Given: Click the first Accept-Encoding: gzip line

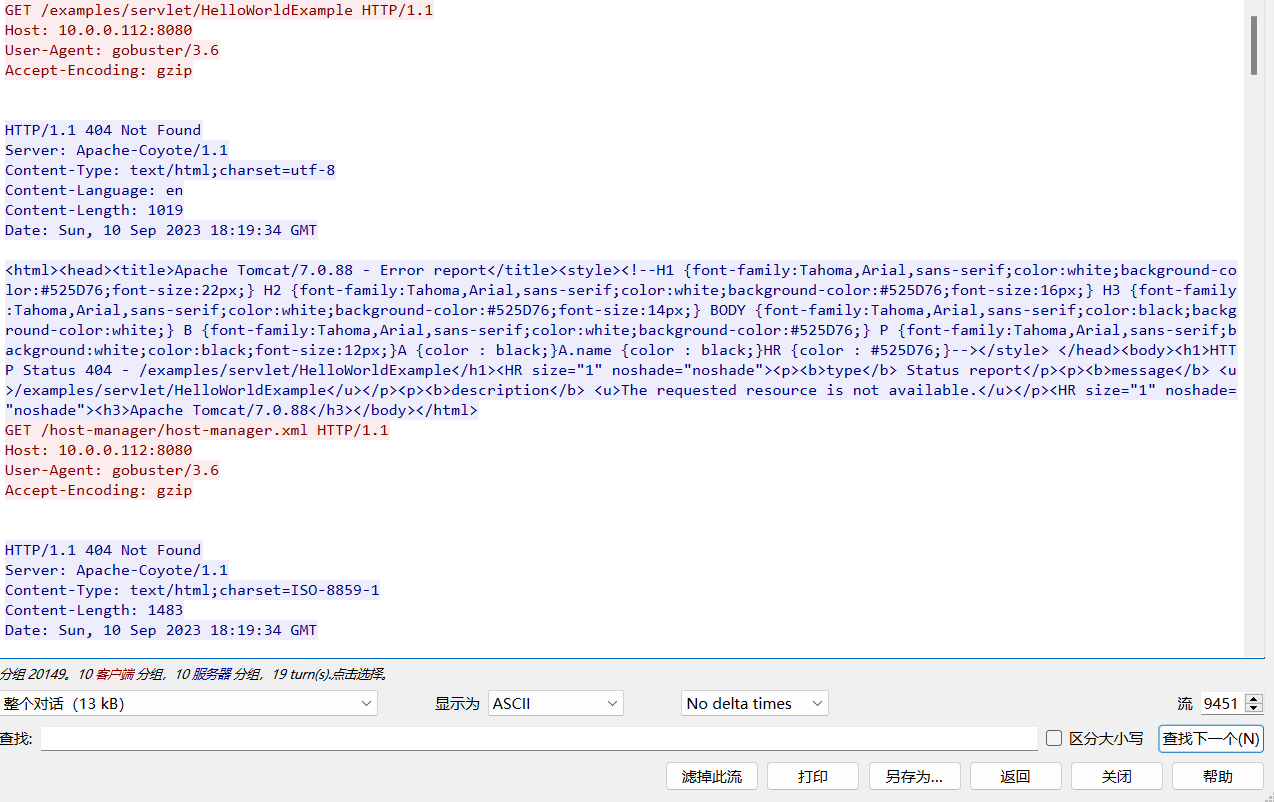Looking at the screenshot, I should point(99,70).
